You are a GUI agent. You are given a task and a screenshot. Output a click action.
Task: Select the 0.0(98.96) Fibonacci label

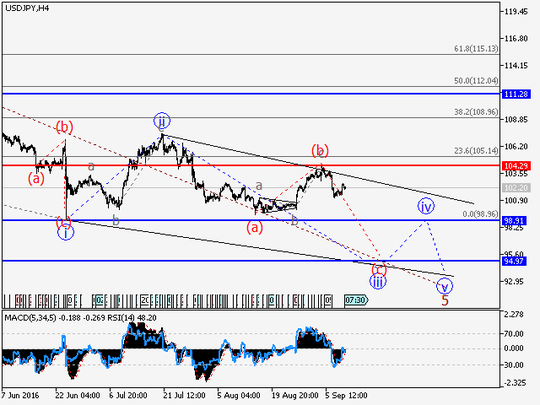click(x=480, y=214)
